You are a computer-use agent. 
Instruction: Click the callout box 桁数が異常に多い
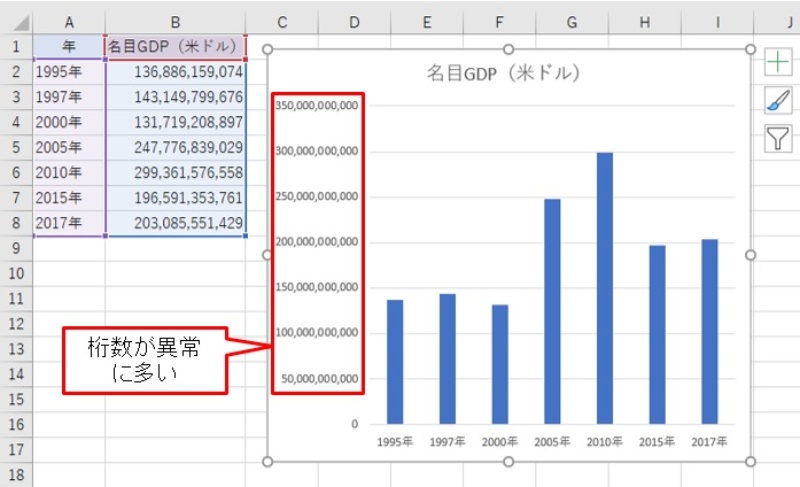145,360
